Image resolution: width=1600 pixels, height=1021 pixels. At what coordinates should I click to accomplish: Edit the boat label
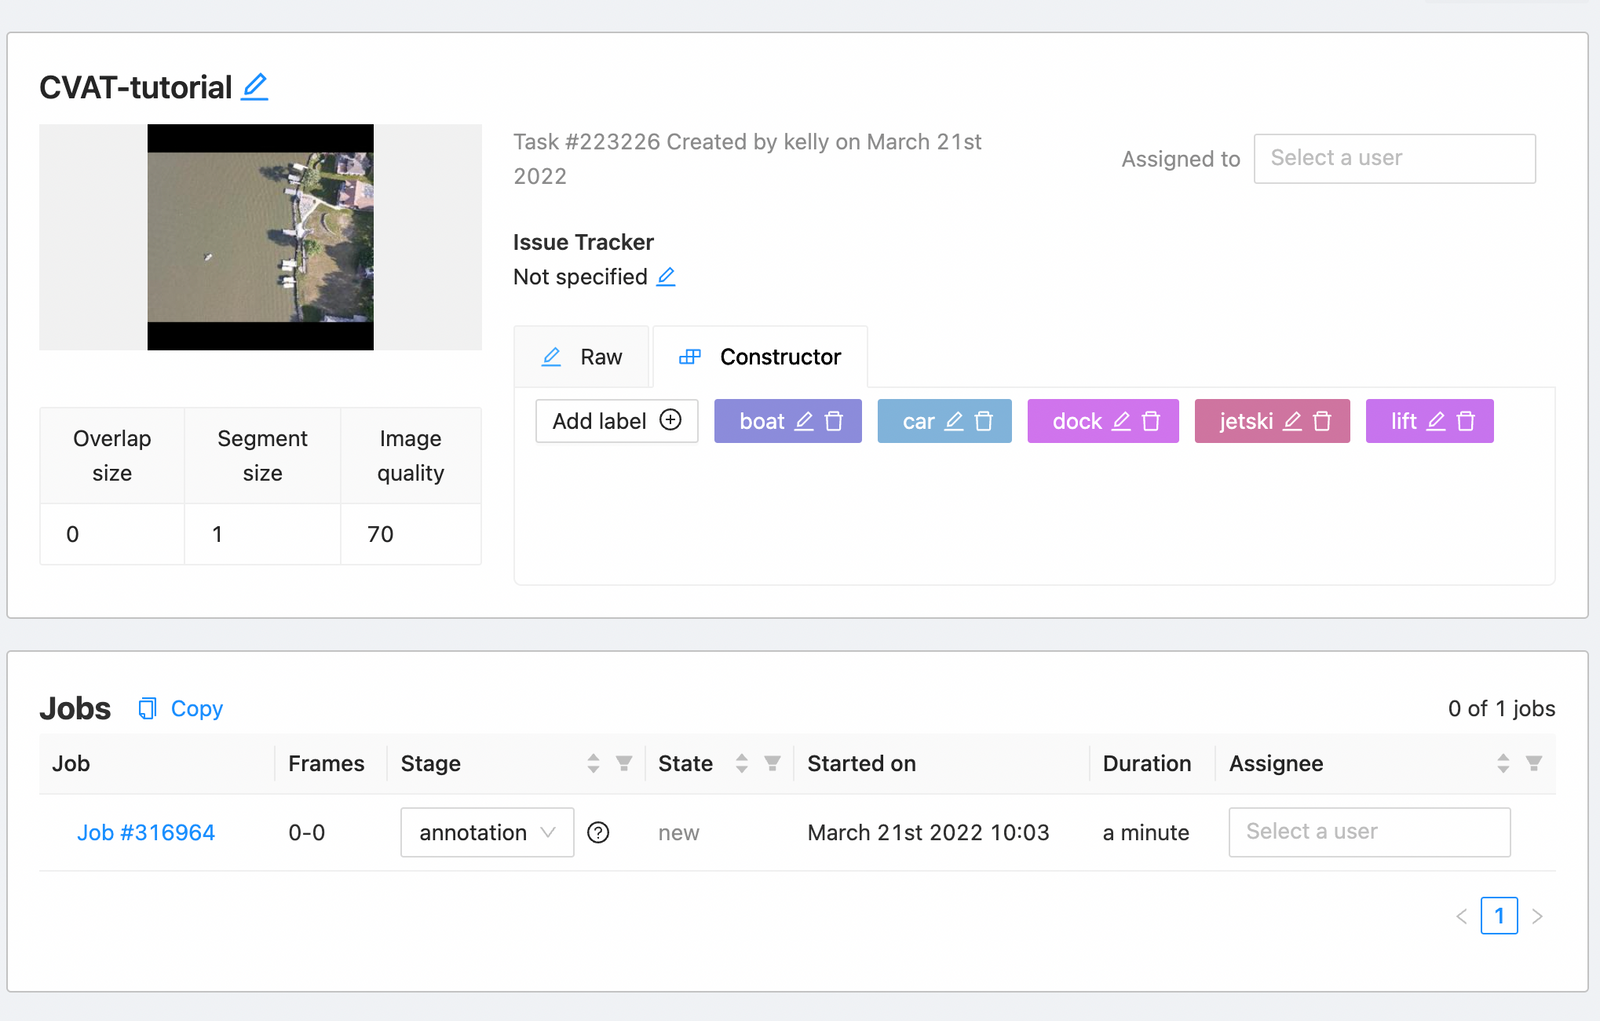[x=805, y=421]
